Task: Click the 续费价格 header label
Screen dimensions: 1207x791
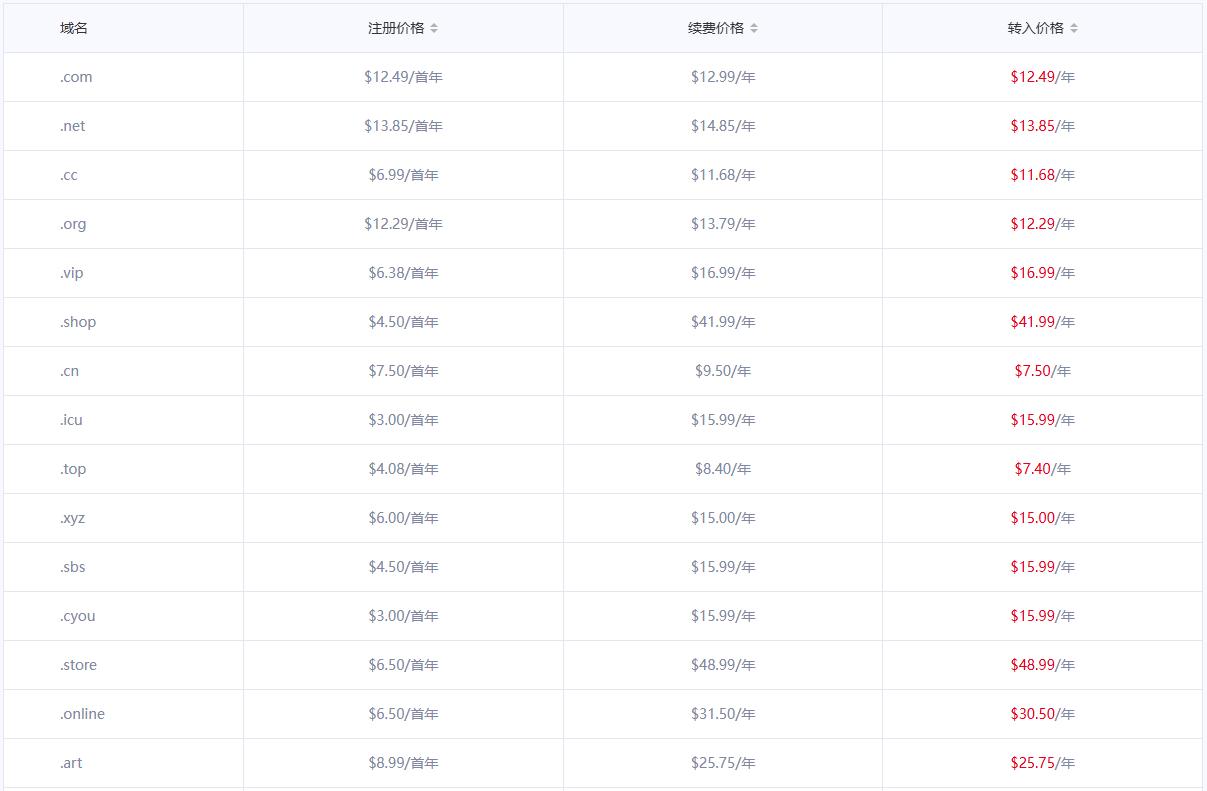Action: 716,28
